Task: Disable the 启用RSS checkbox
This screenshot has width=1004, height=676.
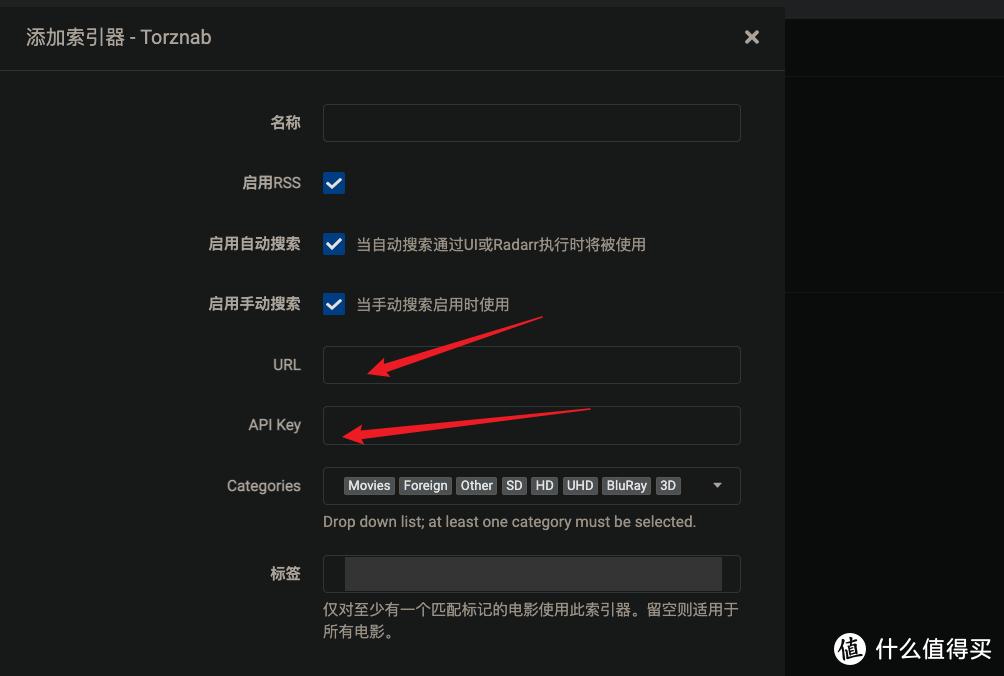Action: (x=333, y=183)
